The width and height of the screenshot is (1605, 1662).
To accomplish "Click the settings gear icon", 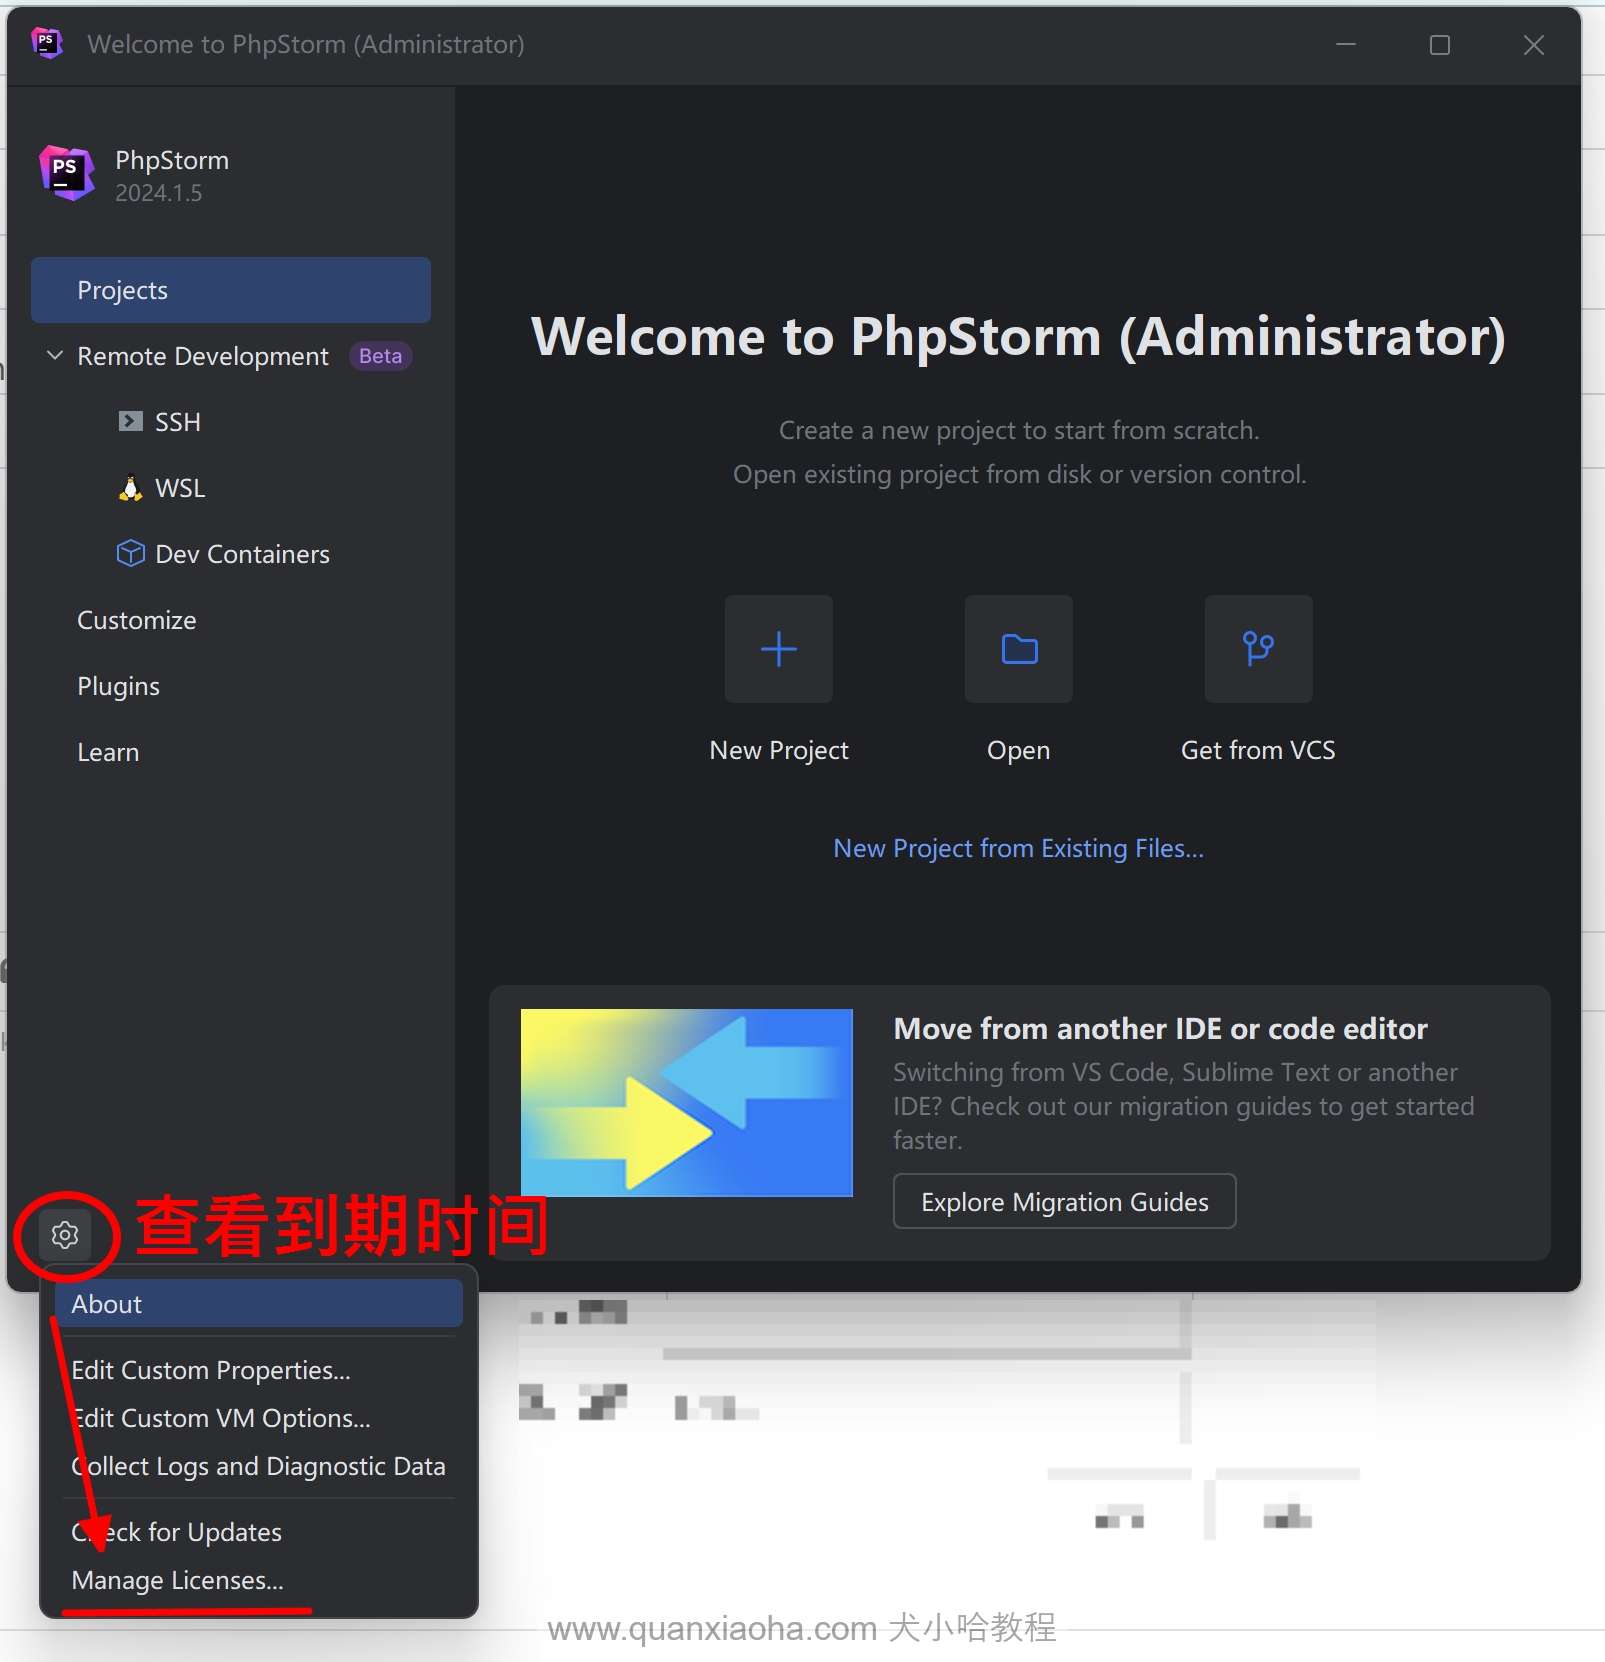I will pyautogui.click(x=65, y=1235).
